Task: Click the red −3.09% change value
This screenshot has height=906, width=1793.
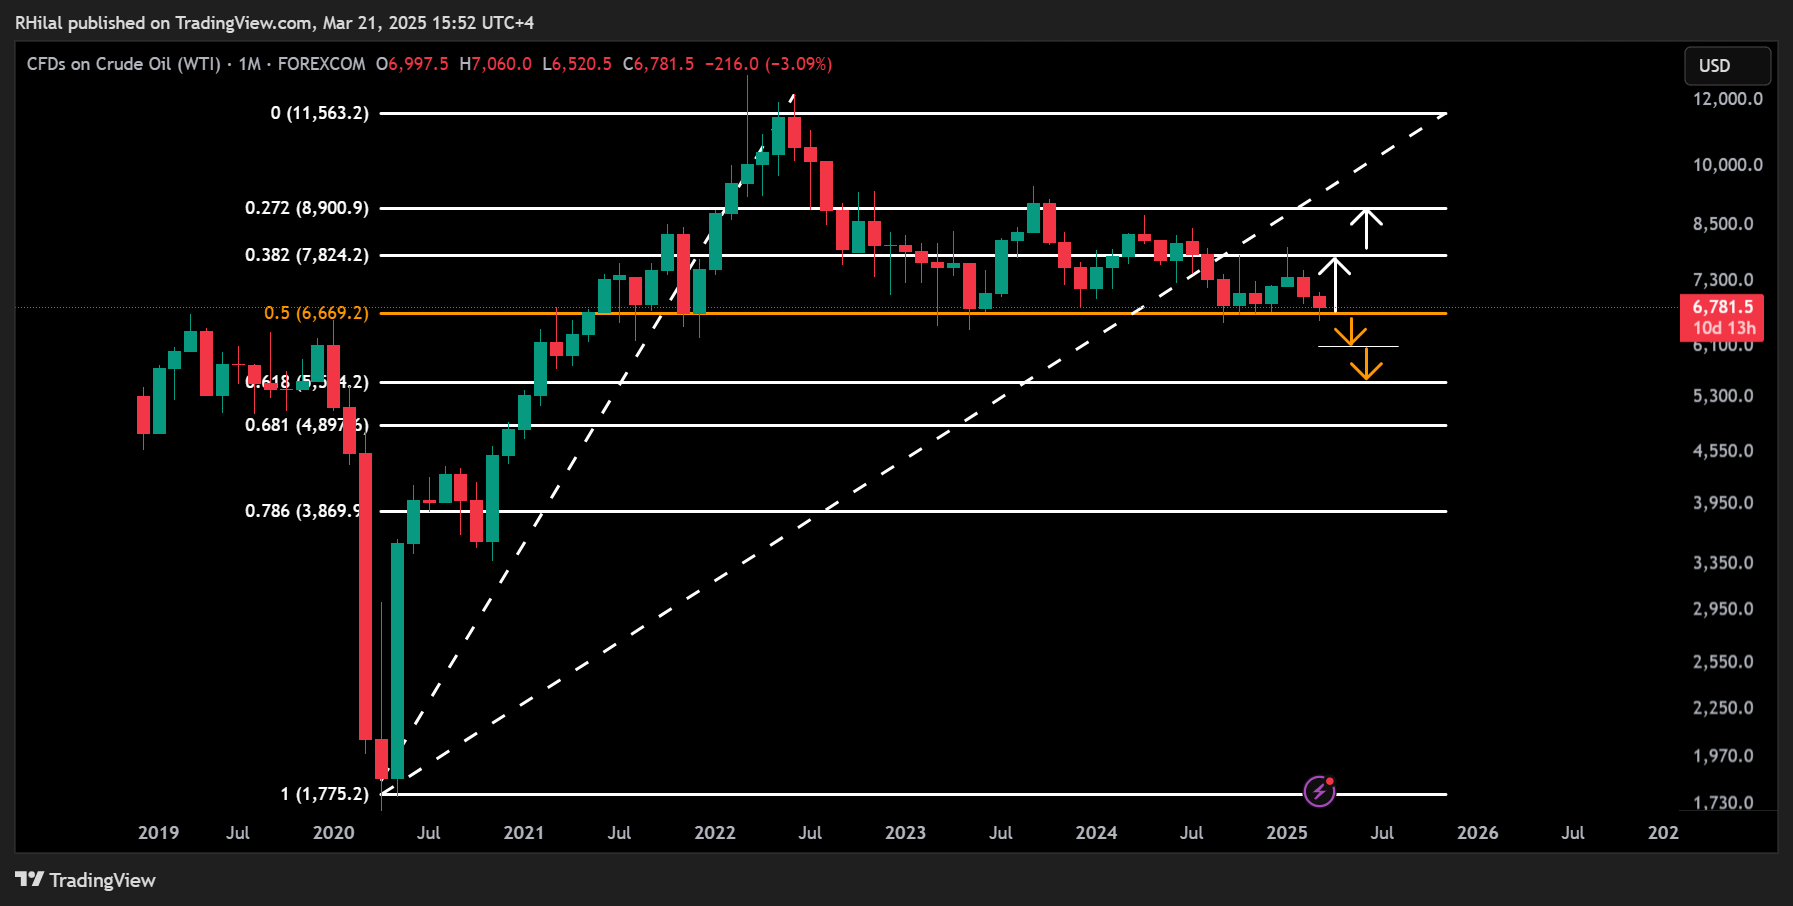Action: [x=799, y=63]
